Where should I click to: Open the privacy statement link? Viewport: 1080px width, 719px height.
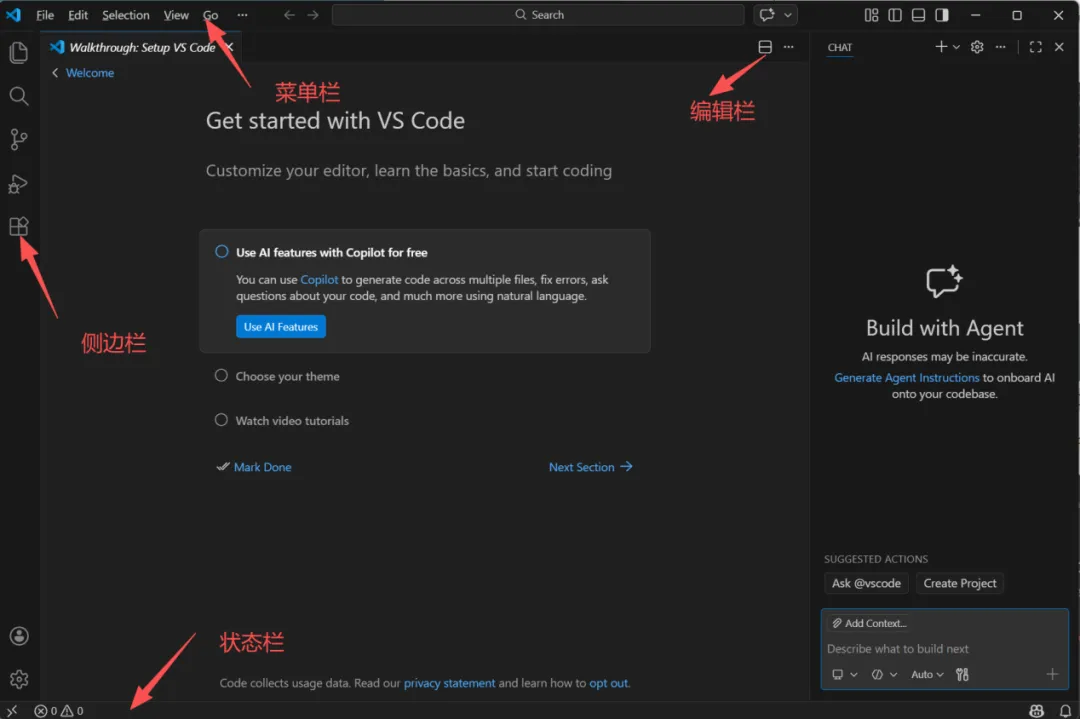(x=449, y=683)
